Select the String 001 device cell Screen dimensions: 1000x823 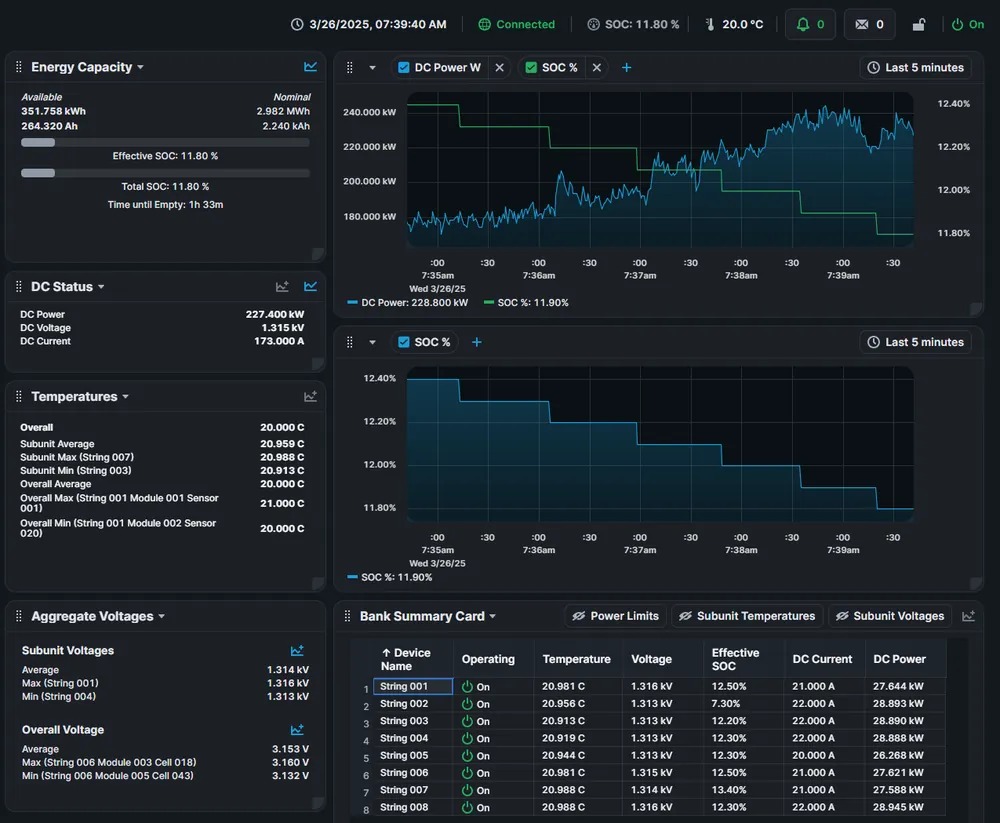pos(413,686)
